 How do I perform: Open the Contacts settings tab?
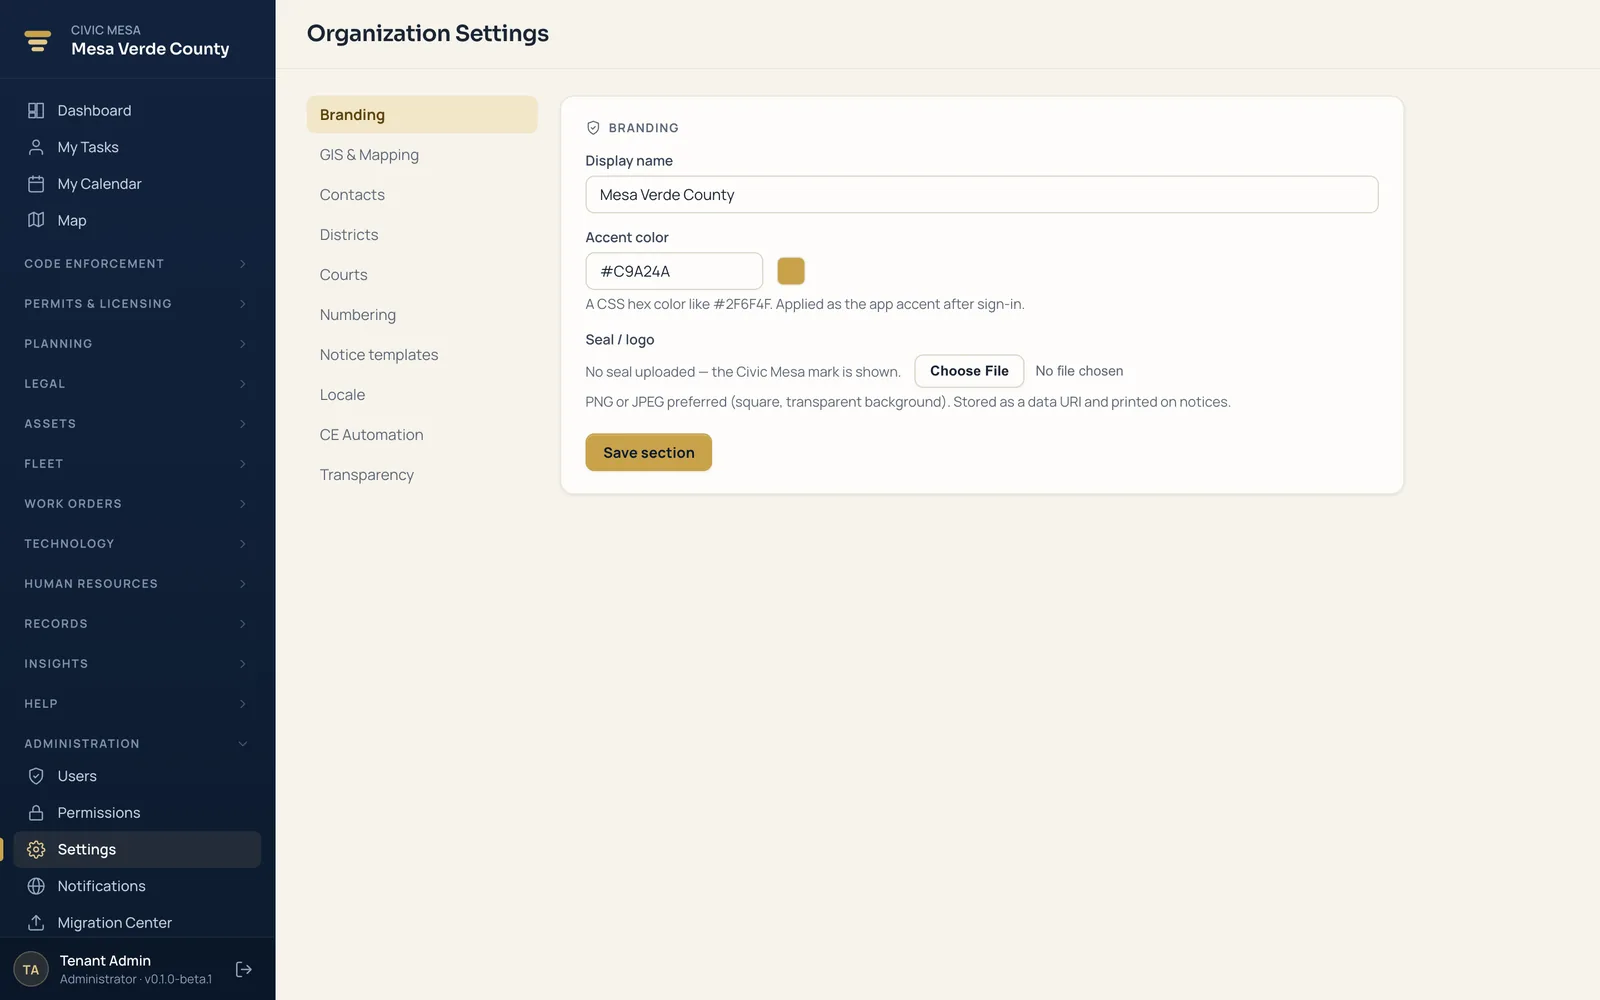point(422,195)
